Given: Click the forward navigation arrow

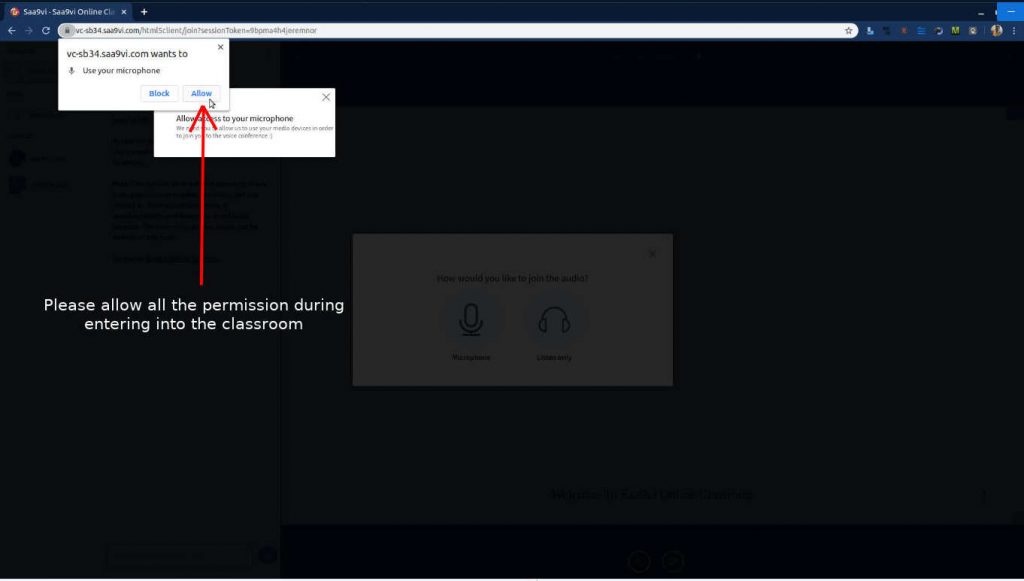Looking at the screenshot, I should 28,30.
